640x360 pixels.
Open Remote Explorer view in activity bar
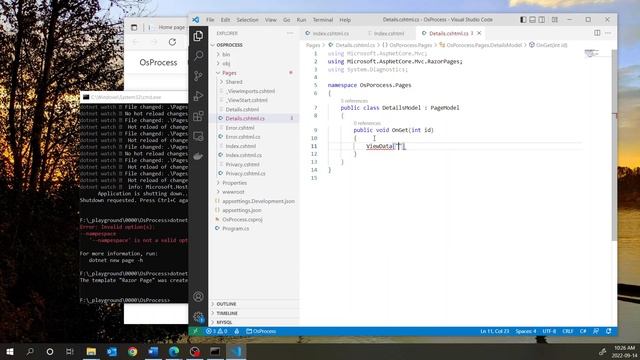coord(198,136)
